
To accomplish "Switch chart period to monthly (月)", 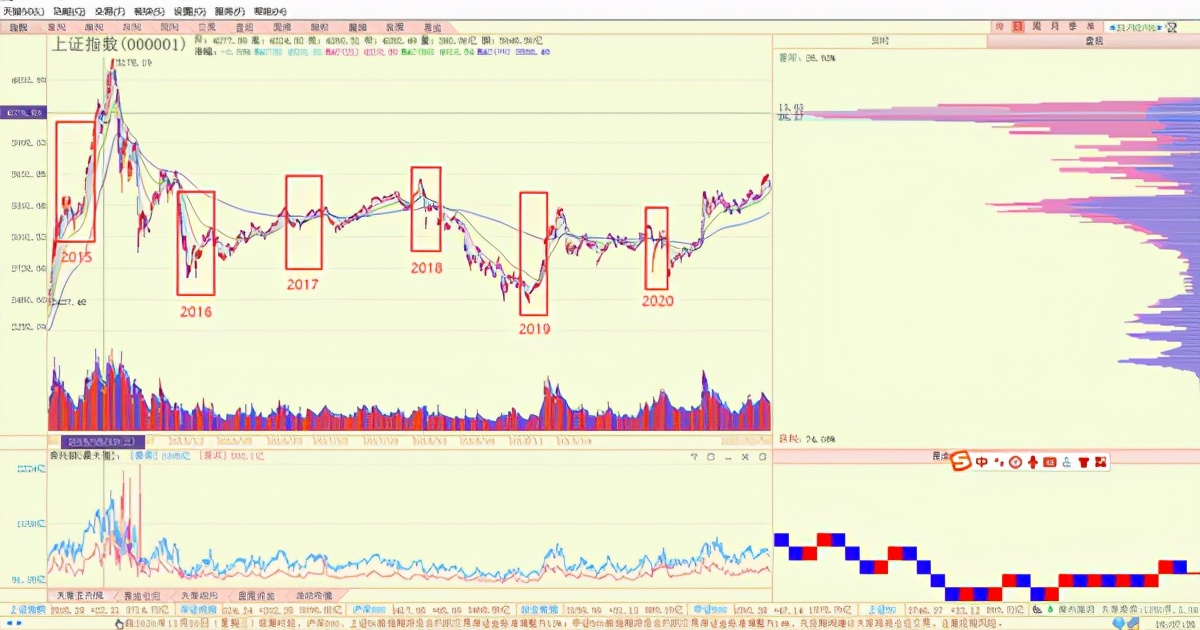I will 1055,27.
